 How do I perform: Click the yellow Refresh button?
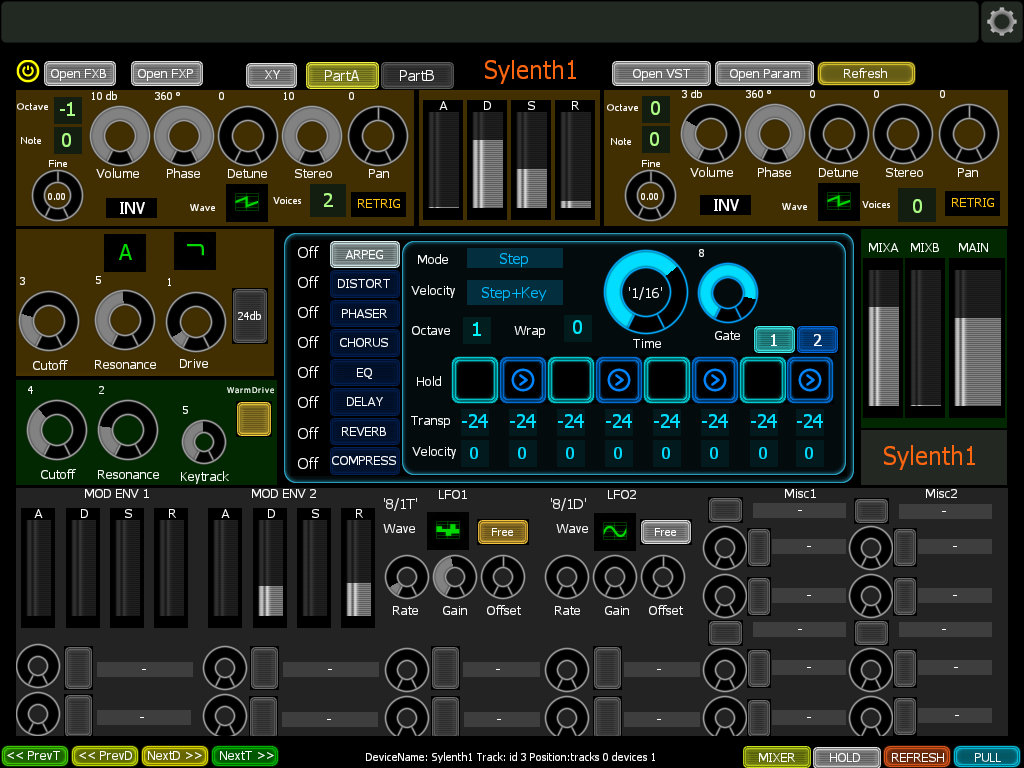point(866,73)
